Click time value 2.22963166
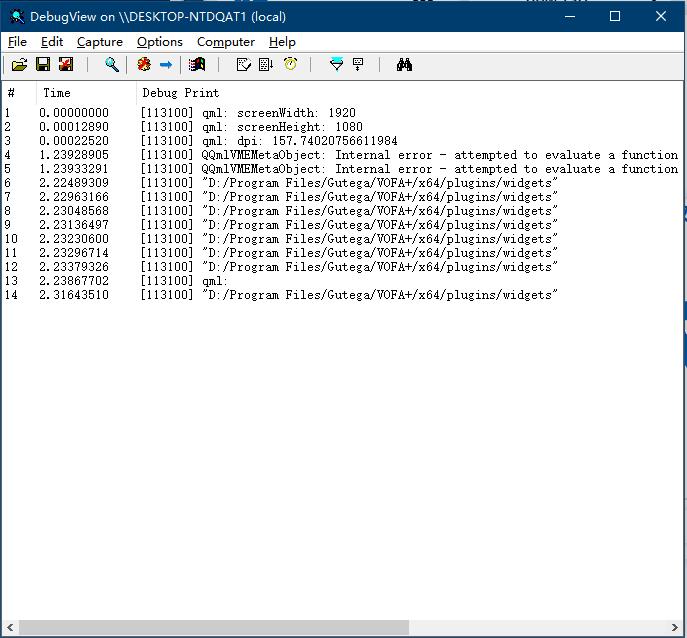 pos(74,197)
